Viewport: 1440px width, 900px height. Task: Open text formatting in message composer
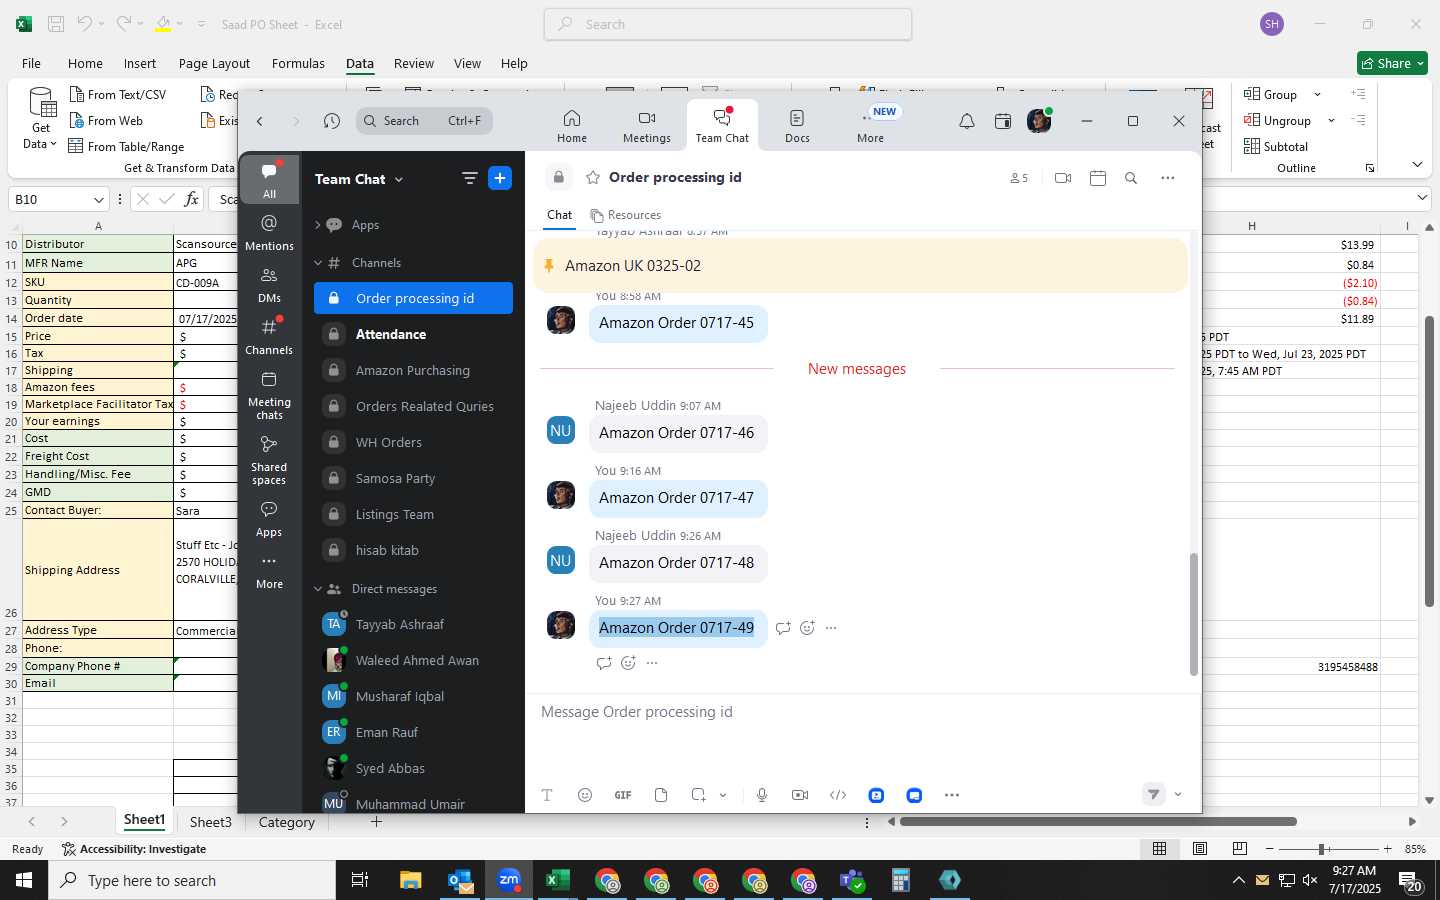(x=547, y=795)
